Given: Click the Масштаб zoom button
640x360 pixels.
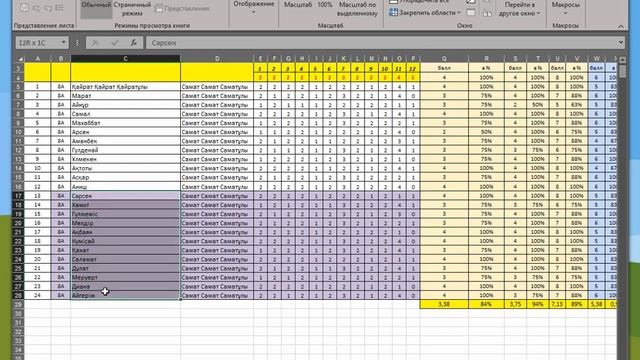Looking at the screenshot, I should pos(298,5).
